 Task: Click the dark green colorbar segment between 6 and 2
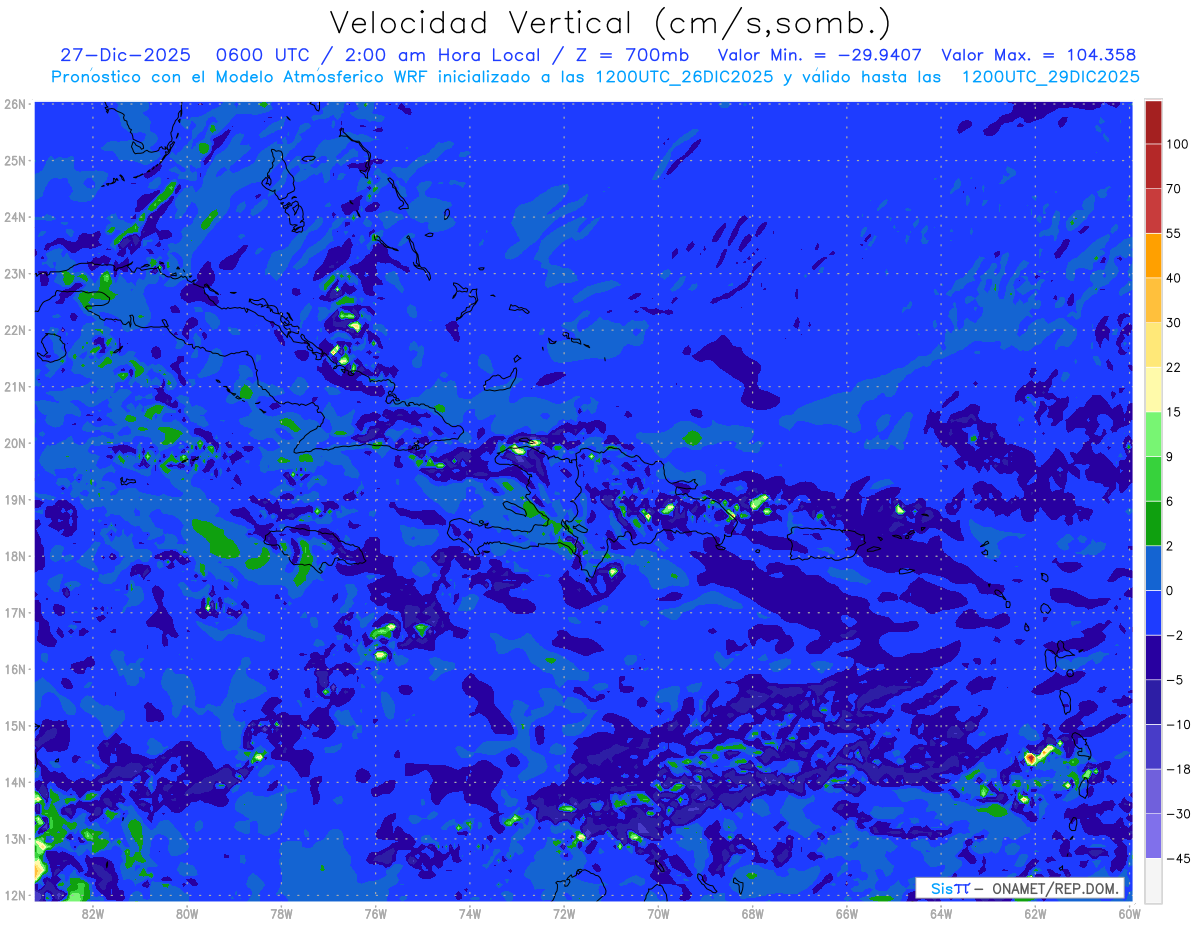[x=1153, y=524]
